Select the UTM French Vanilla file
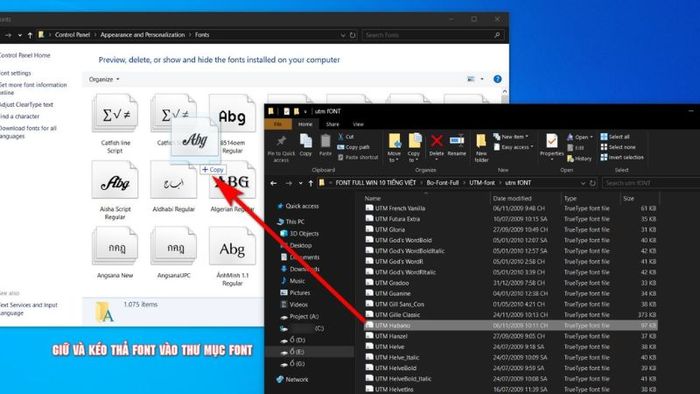Viewport: 700px width, 394px height. pos(511,208)
